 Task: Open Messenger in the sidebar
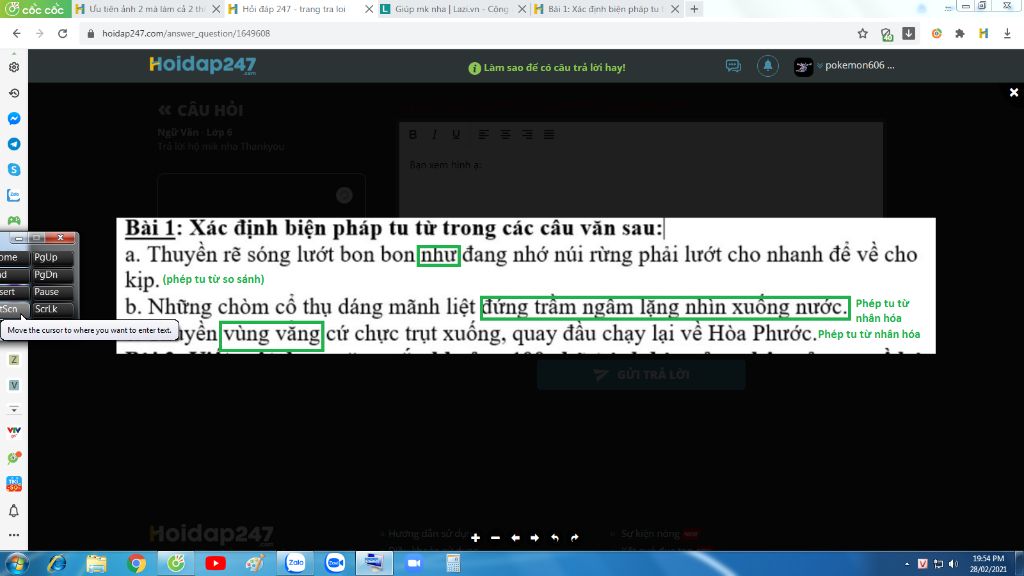tap(14, 119)
